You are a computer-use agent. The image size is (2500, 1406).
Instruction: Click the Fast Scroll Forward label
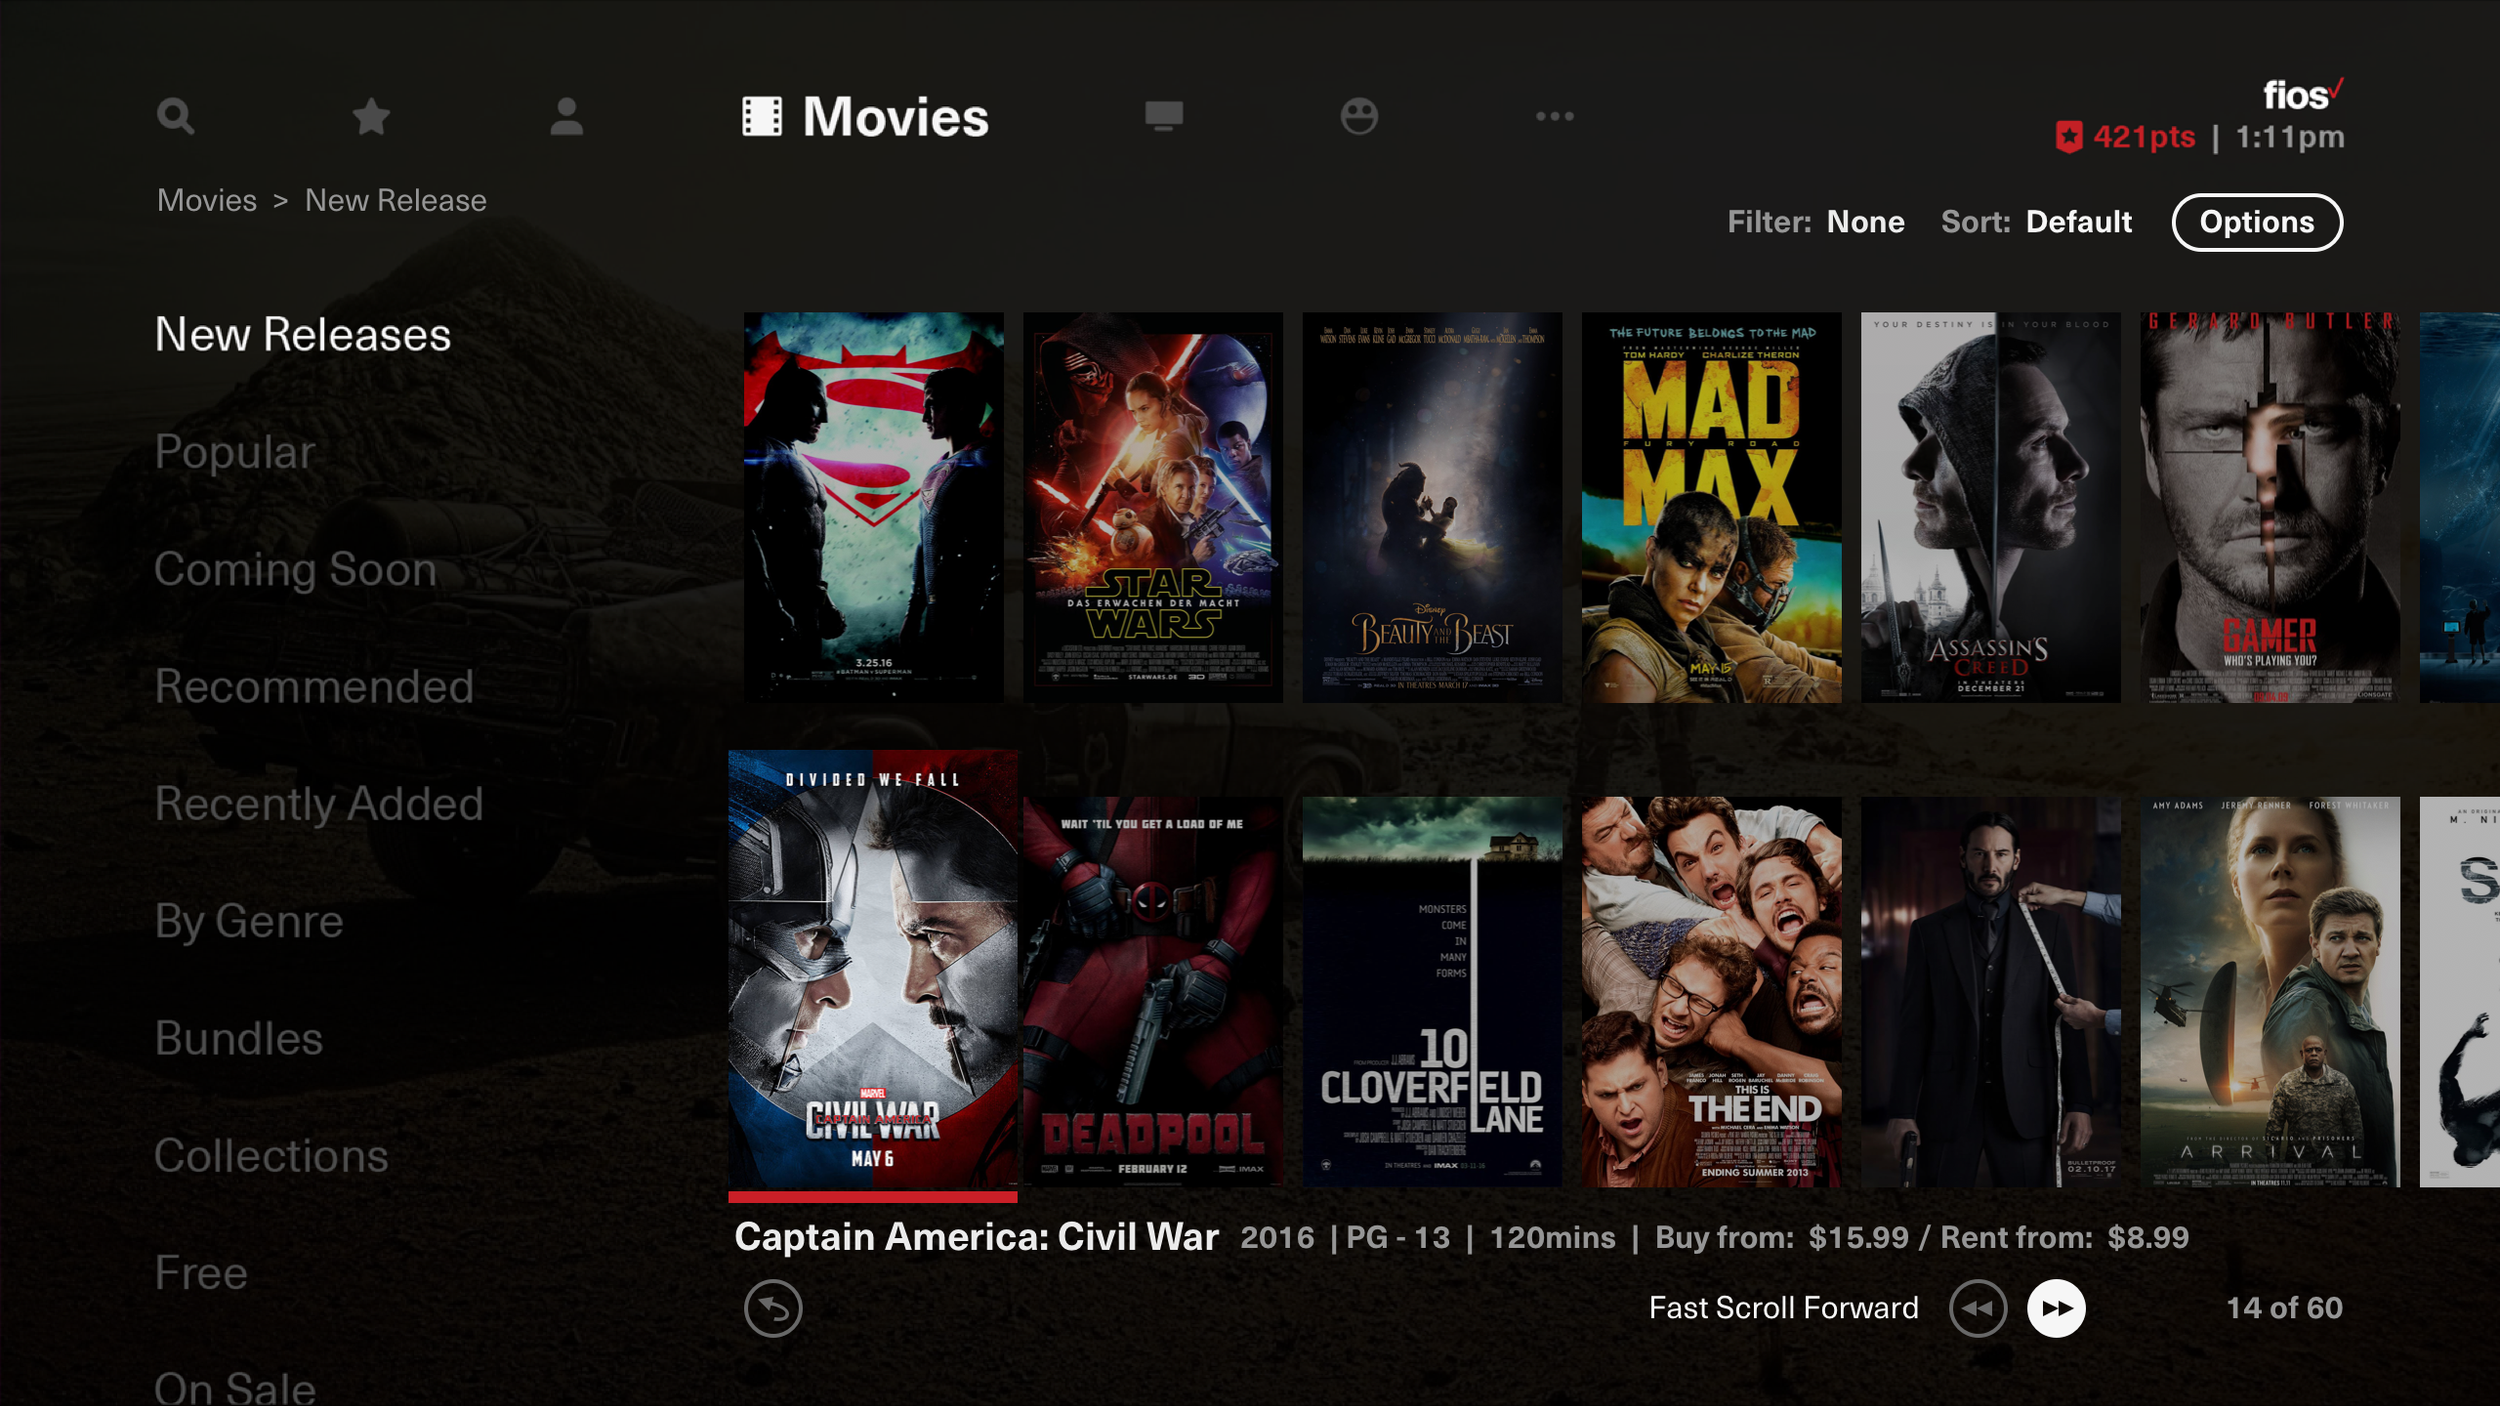click(1783, 1308)
